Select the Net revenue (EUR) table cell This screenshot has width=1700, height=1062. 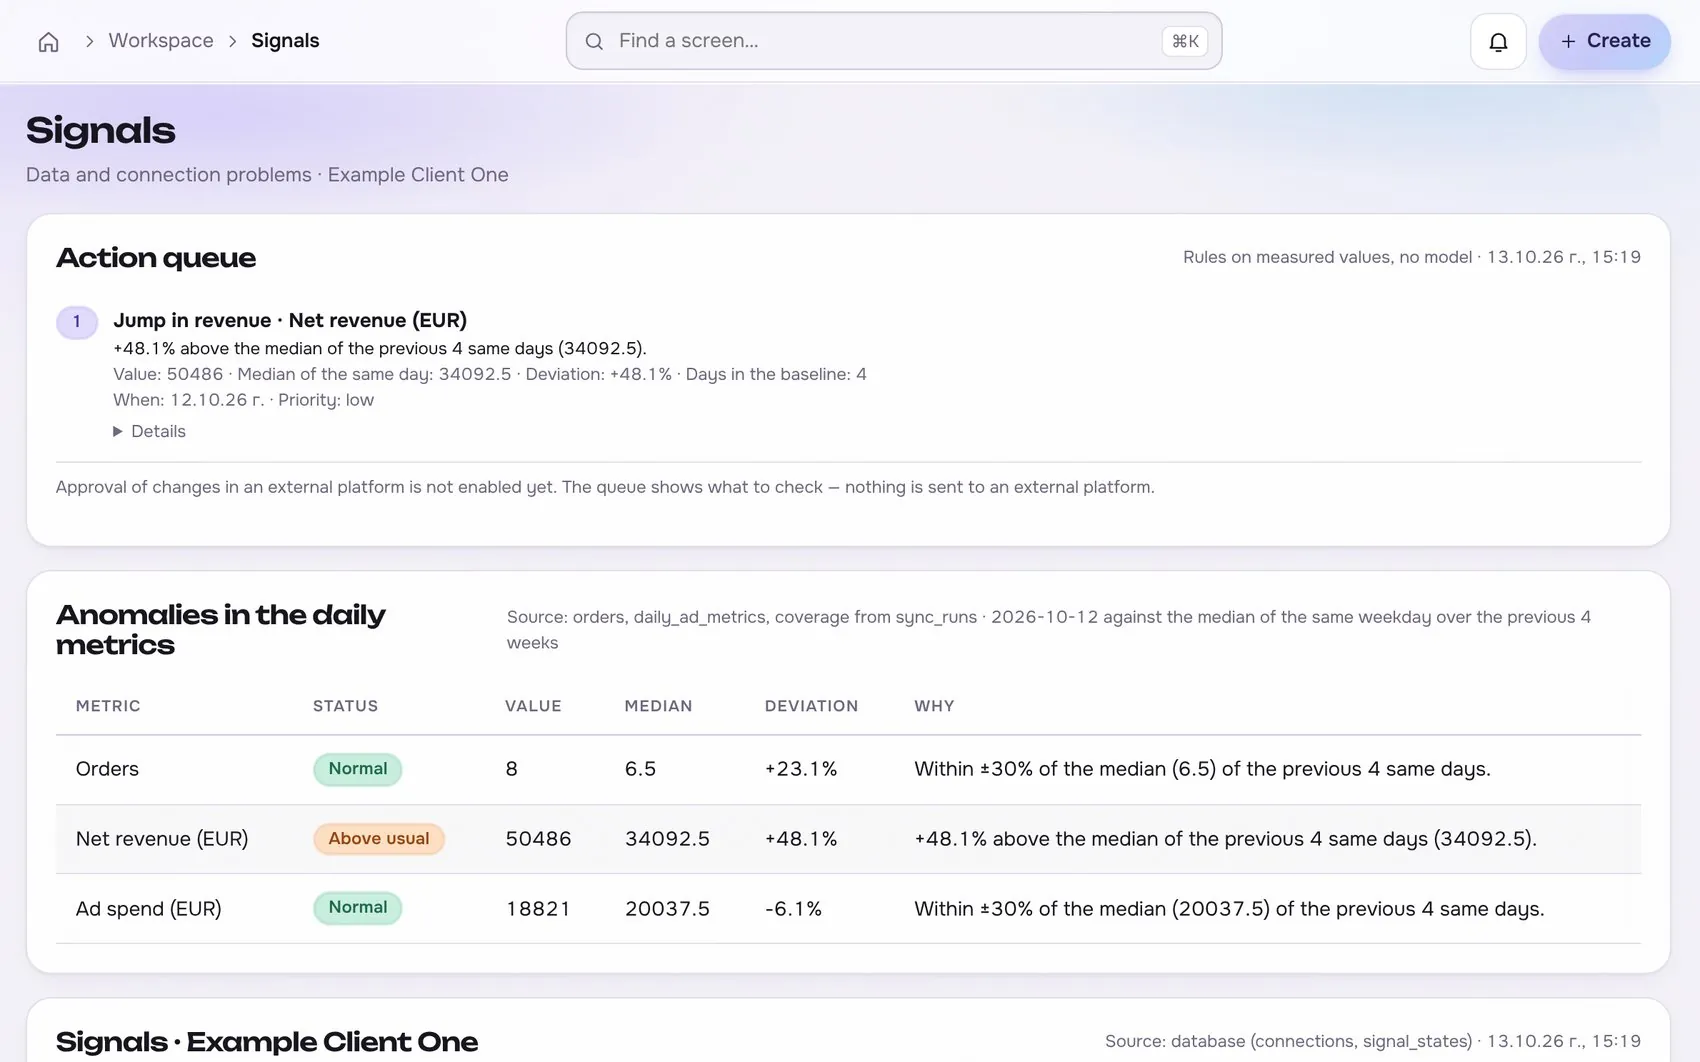[162, 839]
